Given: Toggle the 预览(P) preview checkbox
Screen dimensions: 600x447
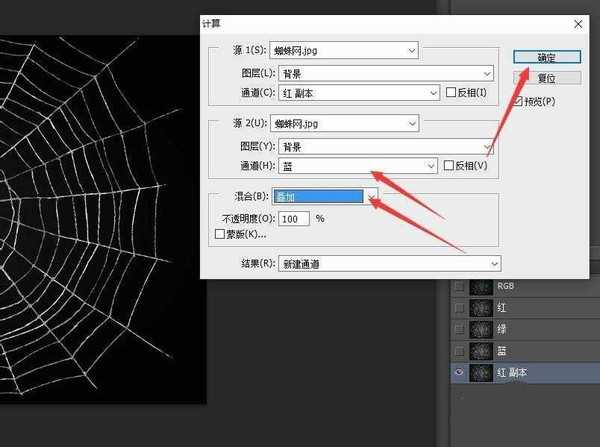Looking at the screenshot, I should coord(518,101).
